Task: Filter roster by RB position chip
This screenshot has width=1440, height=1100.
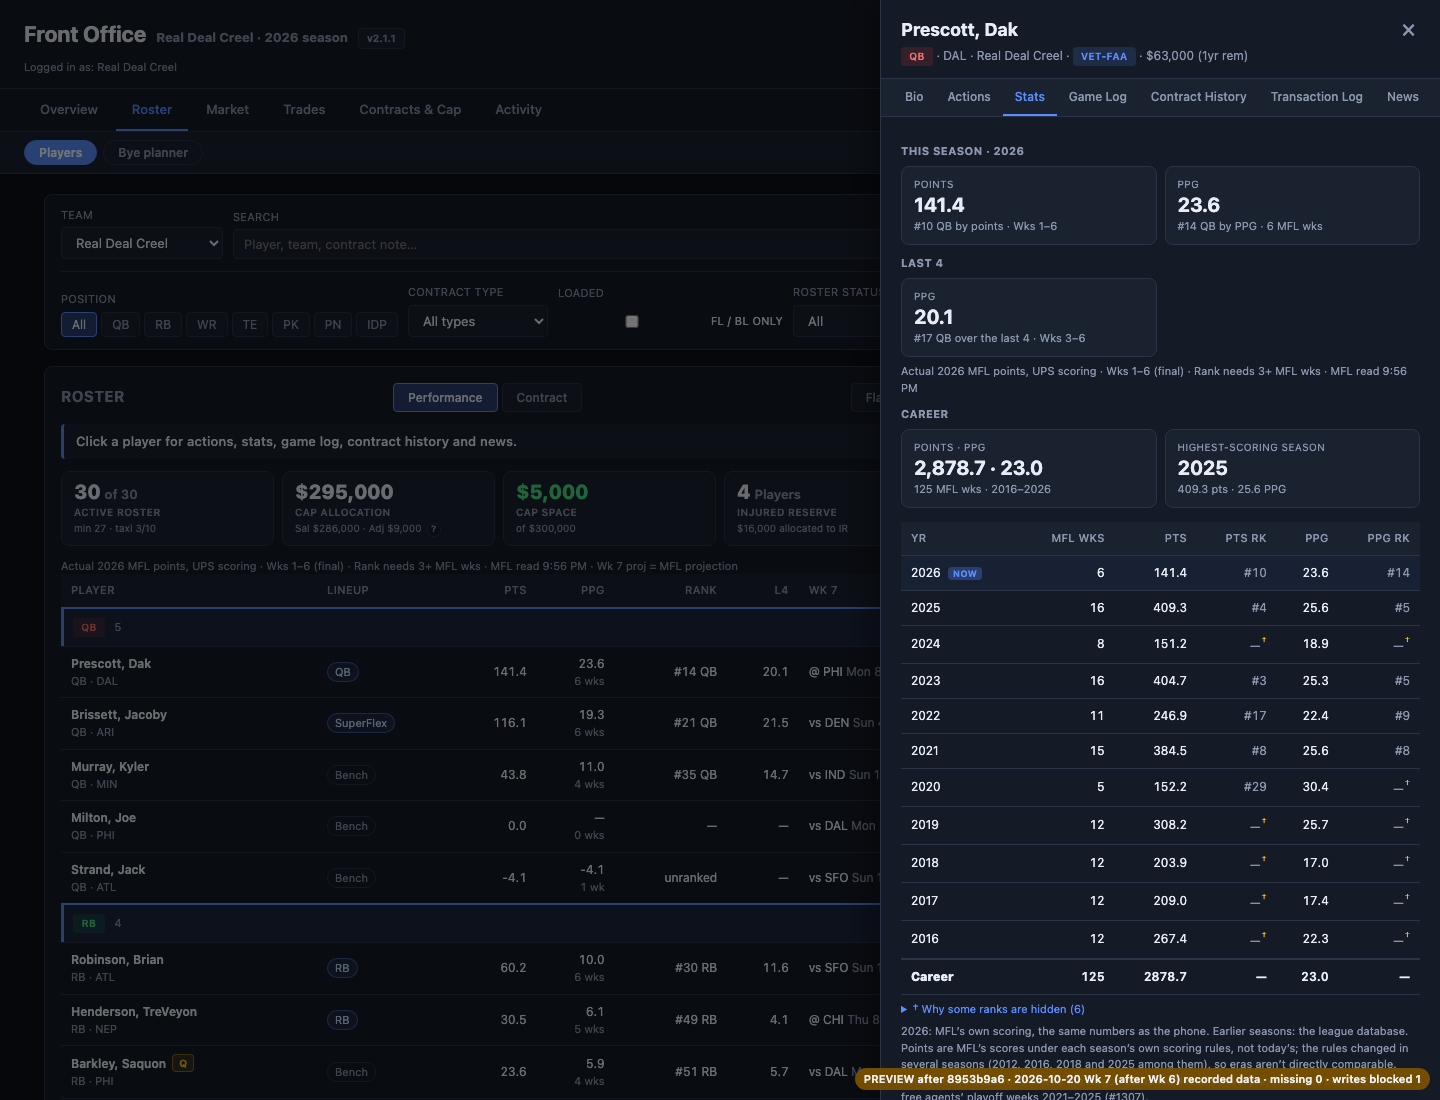Action: click(x=163, y=324)
